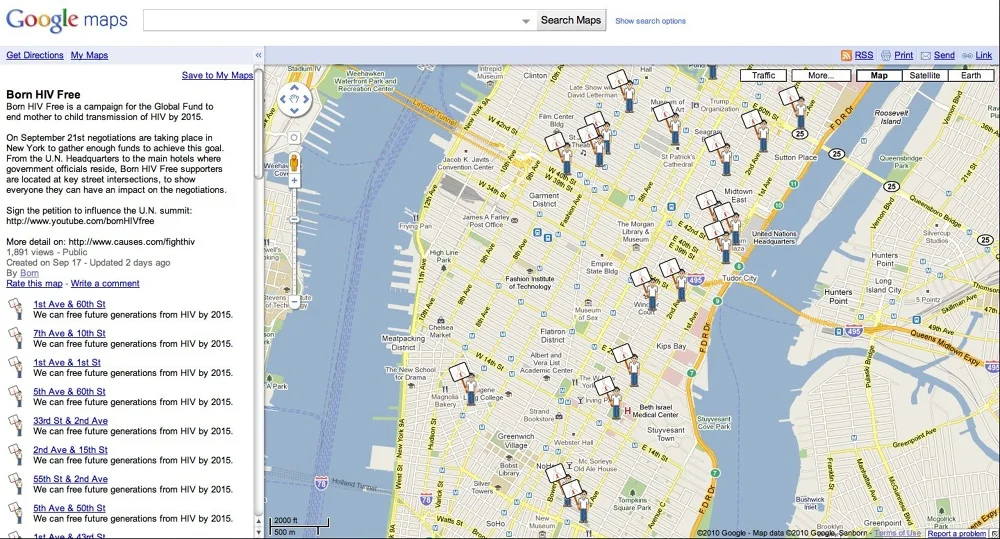This screenshot has height=539, width=1000.
Task: Switch to the Satellite view tab
Action: pyautogui.click(x=925, y=75)
